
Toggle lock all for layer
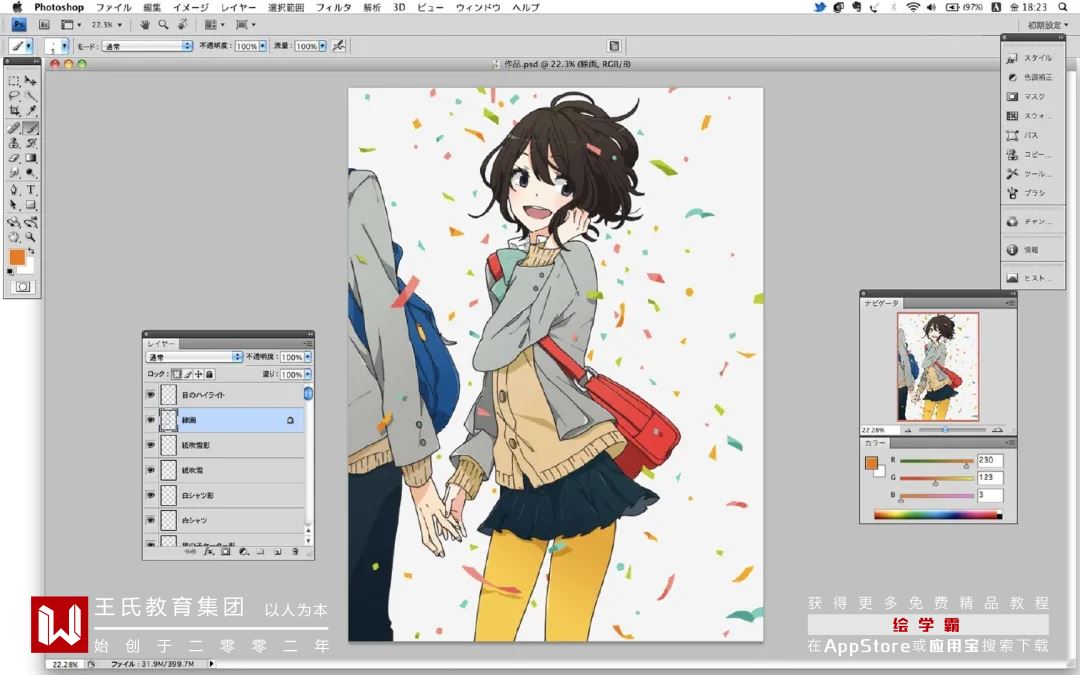(209, 374)
